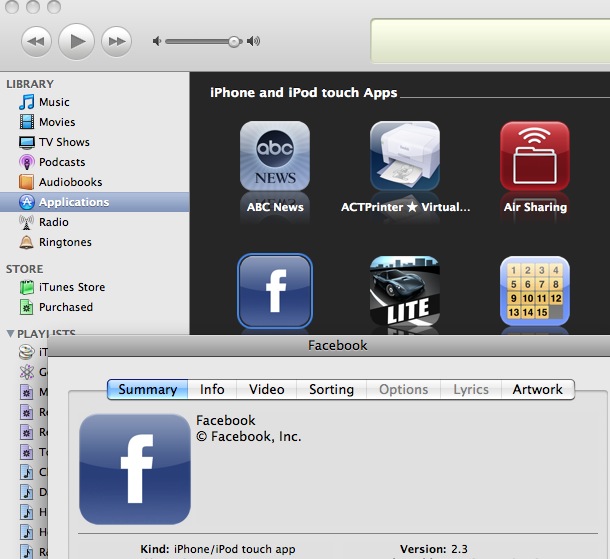This screenshot has height=559, width=610.
Task: Collapse the Playlists section triangle
Action: 11,334
